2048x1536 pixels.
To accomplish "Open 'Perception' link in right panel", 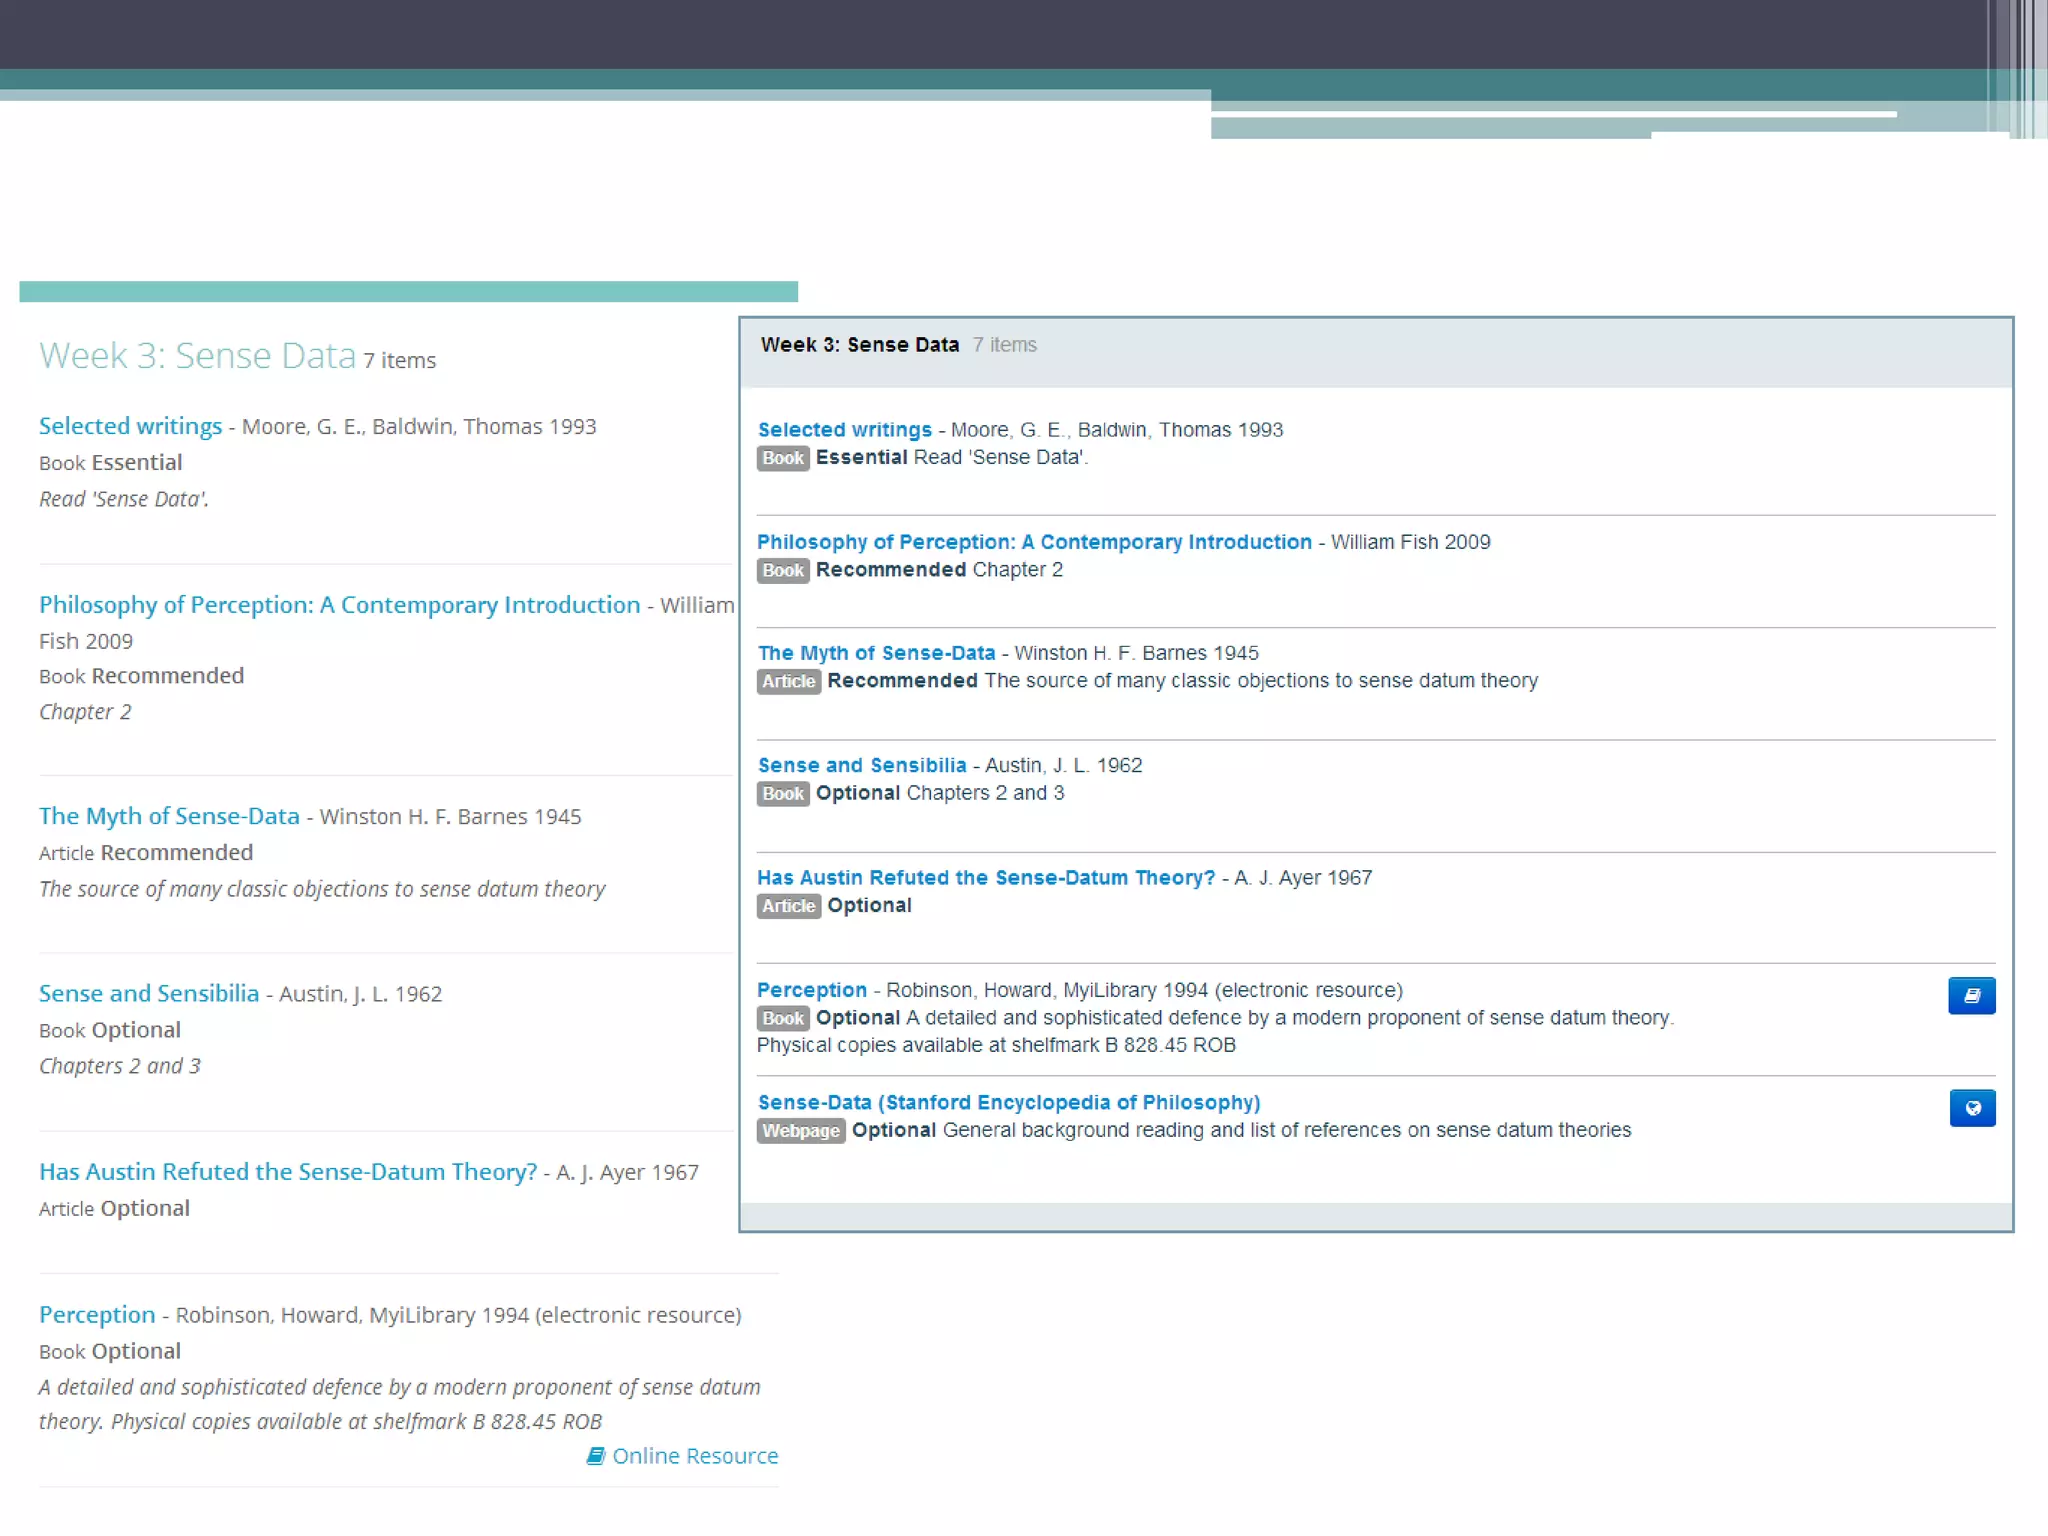I will point(811,990).
